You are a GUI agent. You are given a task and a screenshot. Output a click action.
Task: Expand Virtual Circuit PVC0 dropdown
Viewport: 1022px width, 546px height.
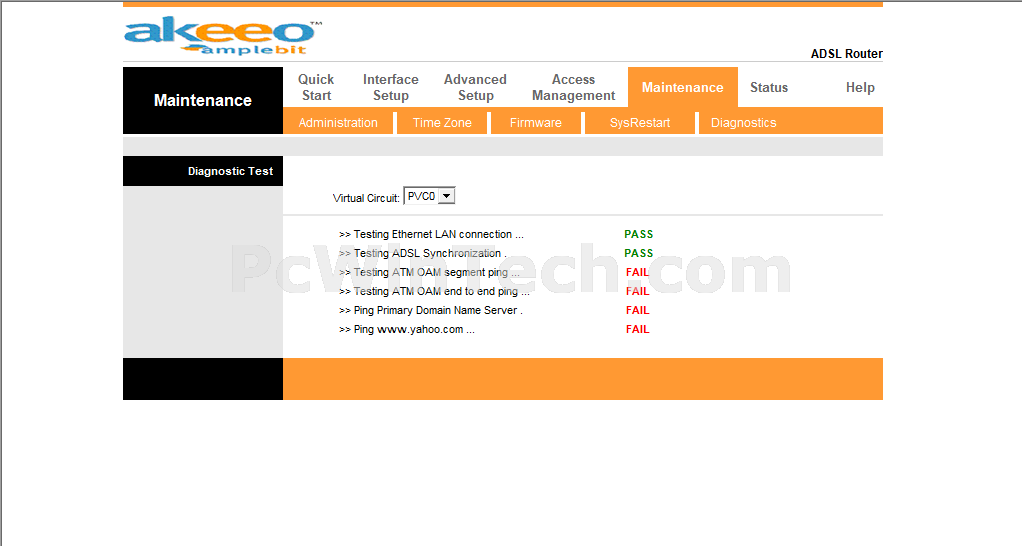pos(430,196)
